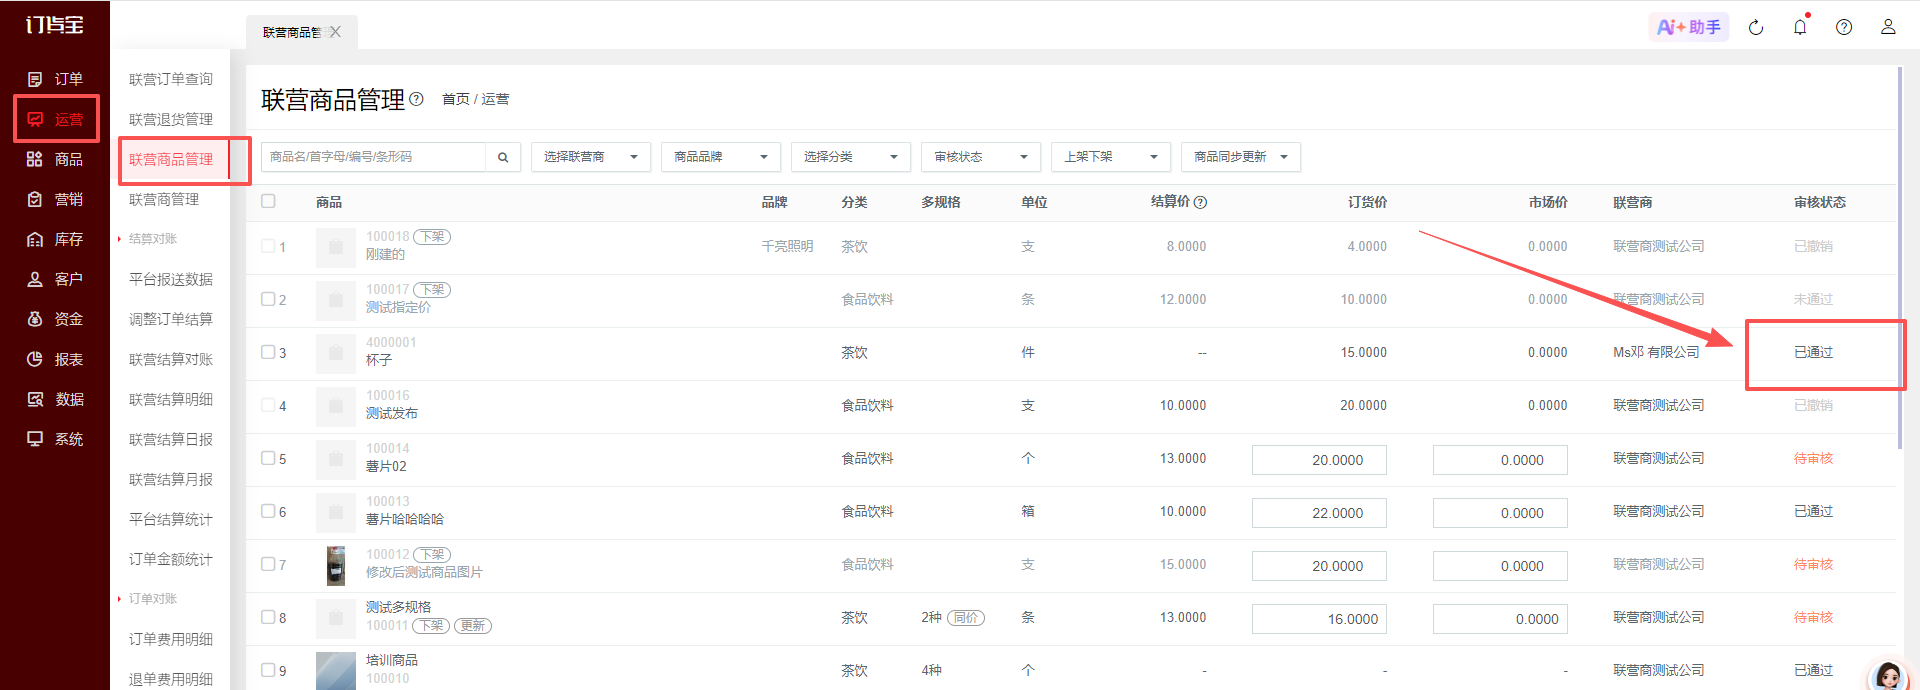Open the 库存 sidebar section
This screenshot has height=690, width=1920.
[55, 239]
